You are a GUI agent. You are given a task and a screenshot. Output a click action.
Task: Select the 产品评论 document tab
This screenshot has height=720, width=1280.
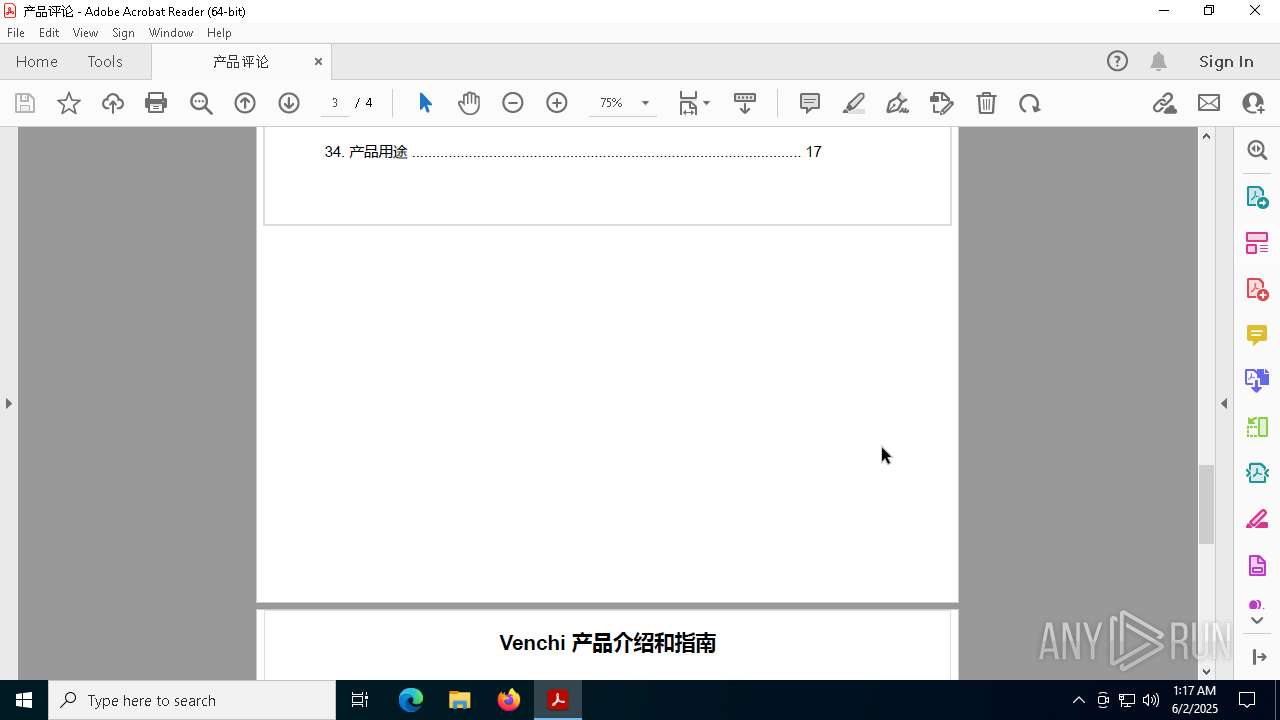click(x=241, y=61)
